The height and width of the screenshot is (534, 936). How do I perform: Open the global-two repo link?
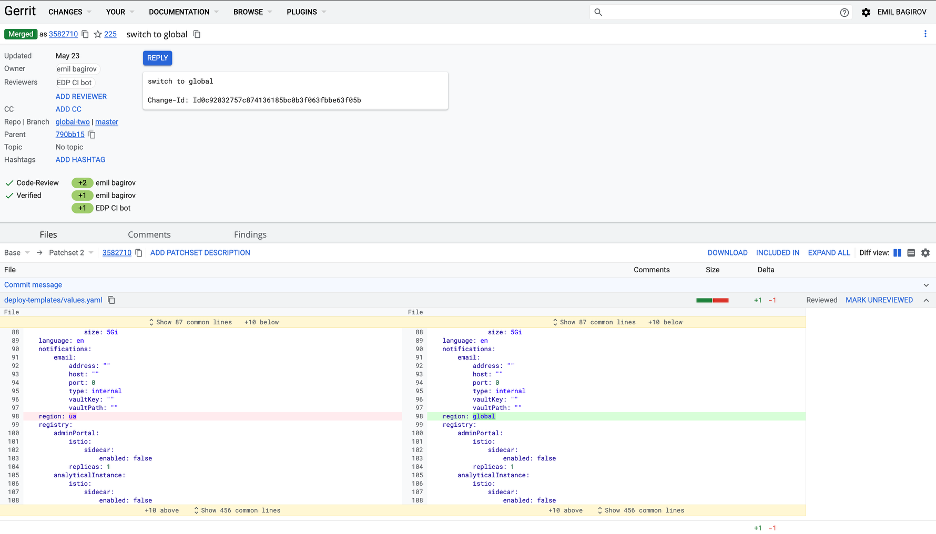tap(73, 122)
